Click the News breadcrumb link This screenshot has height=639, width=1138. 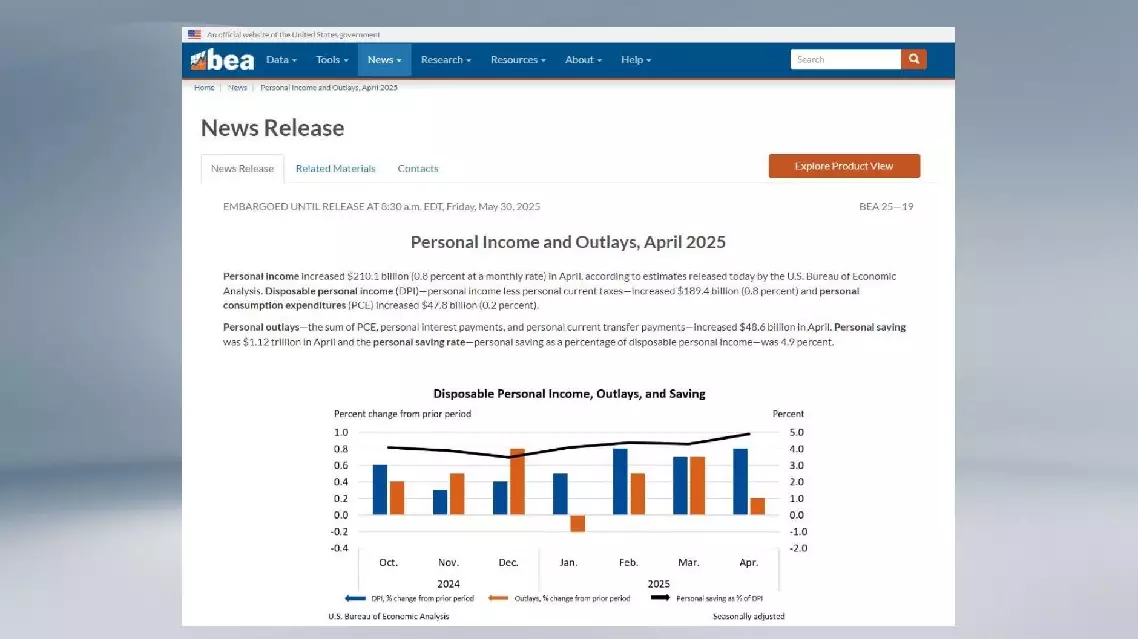coord(238,88)
